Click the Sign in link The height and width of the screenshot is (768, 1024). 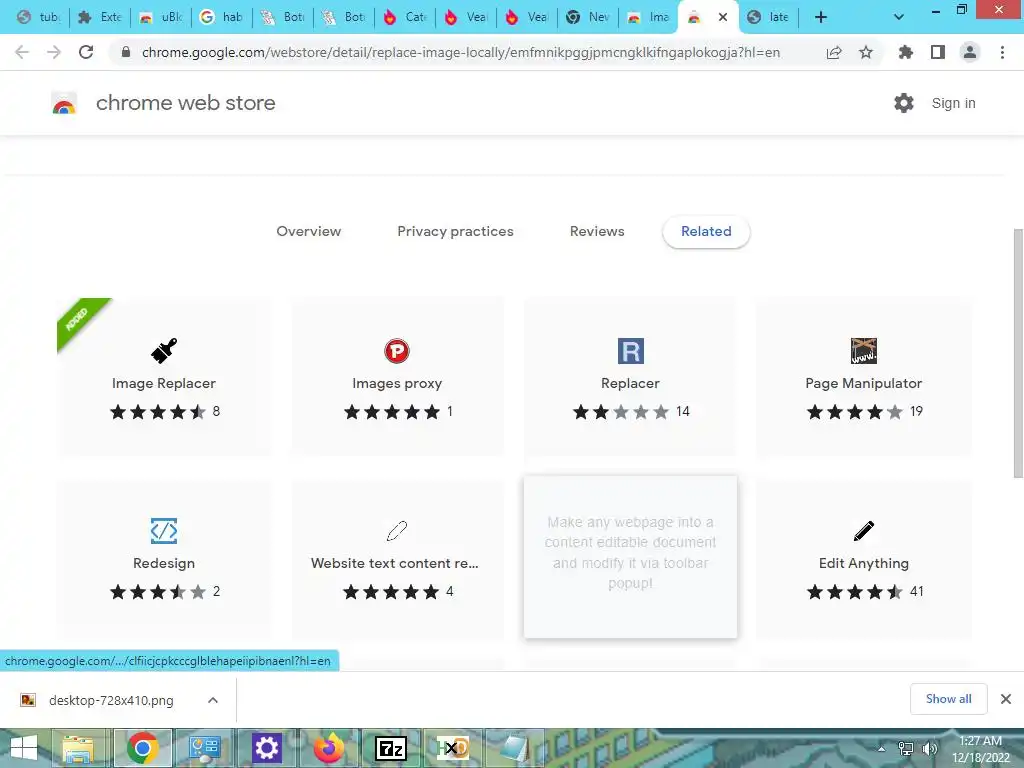pos(953,103)
